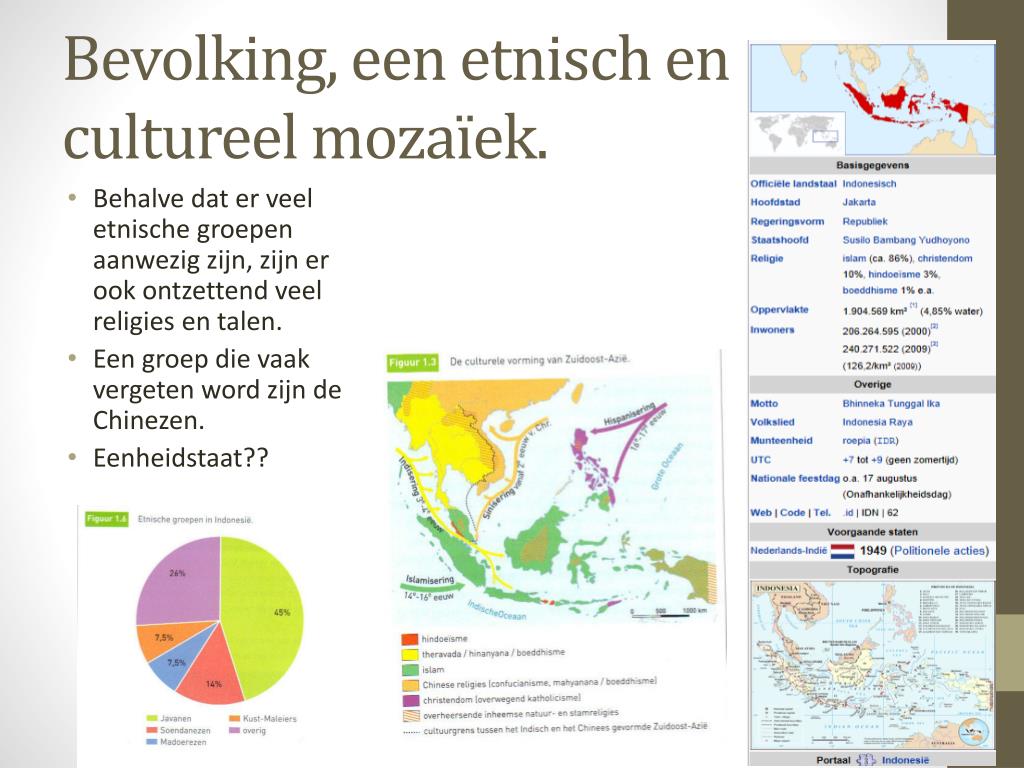Follow the 'islam' link in the Religie row
The height and width of the screenshot is (768, 1024).
coord(854,259)
